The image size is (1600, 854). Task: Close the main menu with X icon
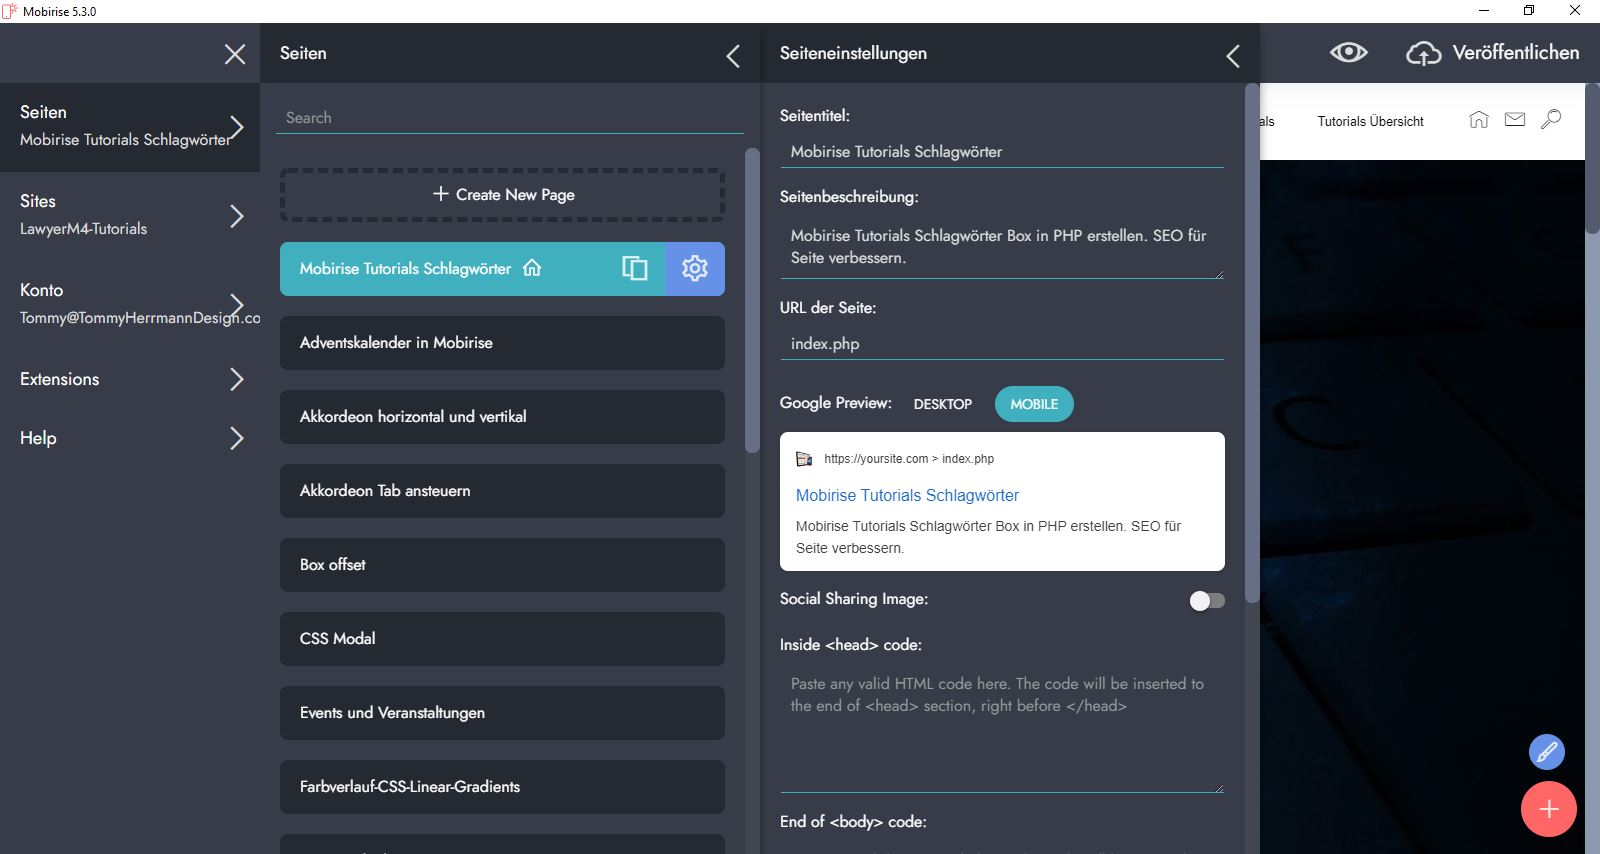click(235, 54)
